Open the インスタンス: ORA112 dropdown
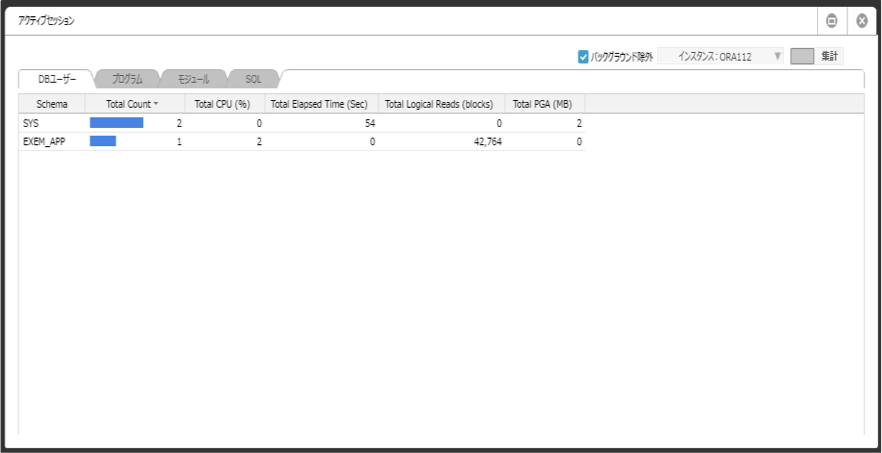 point(720,56)
